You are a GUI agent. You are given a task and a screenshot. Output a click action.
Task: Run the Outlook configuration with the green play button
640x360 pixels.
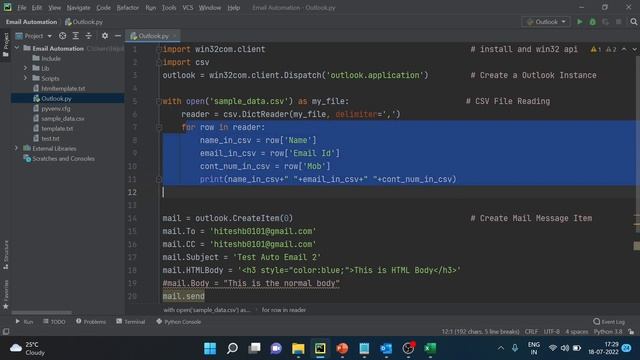click(580, 22)
